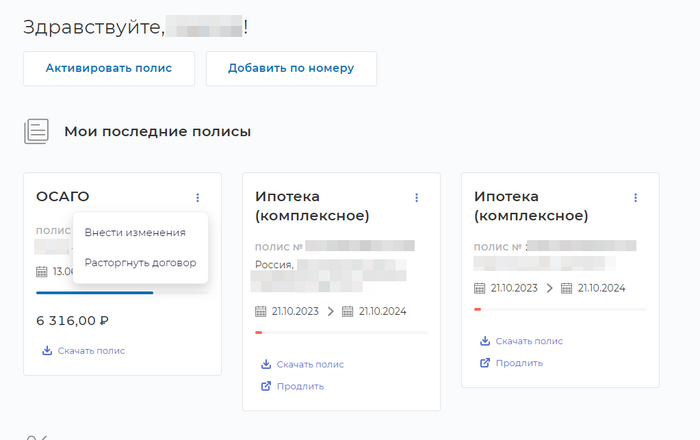Click the 6 316,00 ₽ price on ОСАГО card
Image resolution: width=700 pixels, height=440 pixels.
click(72, 321)
